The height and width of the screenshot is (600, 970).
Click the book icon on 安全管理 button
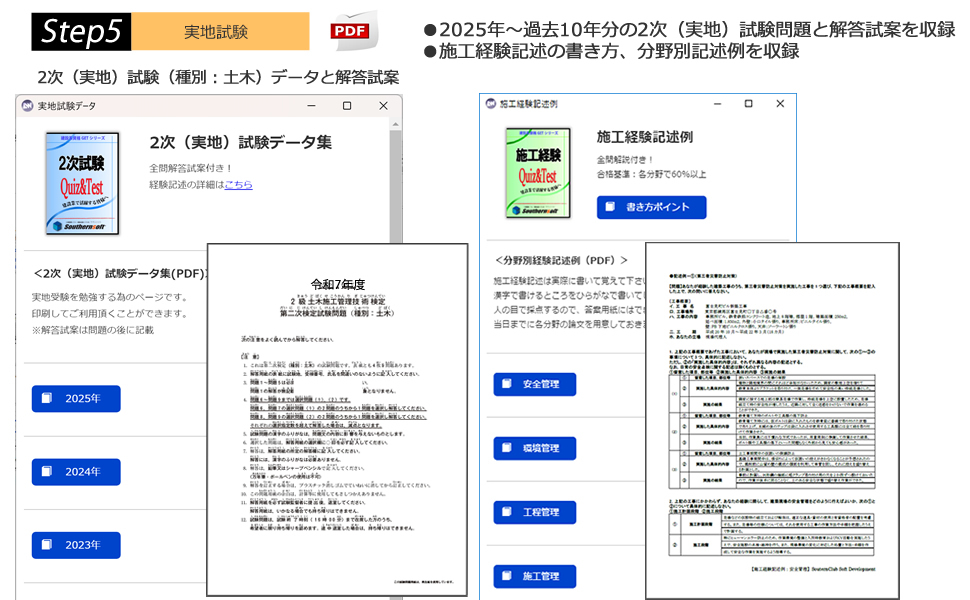pos(507,384)
